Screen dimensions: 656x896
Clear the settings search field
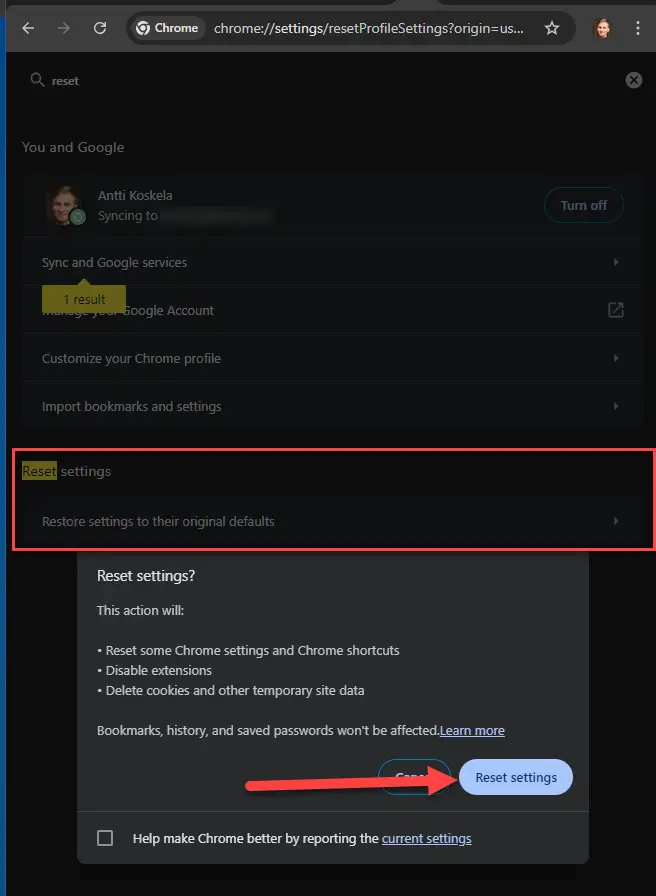tap(633, 81)
